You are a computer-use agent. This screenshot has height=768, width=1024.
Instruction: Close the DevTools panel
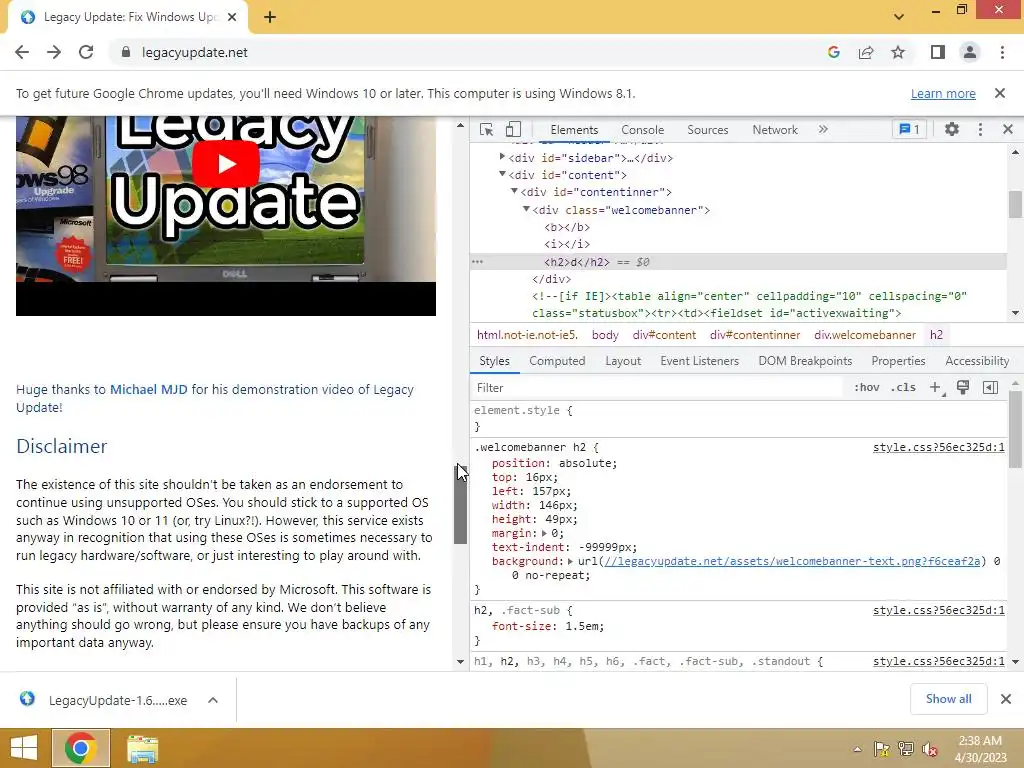pos(1008,129)
